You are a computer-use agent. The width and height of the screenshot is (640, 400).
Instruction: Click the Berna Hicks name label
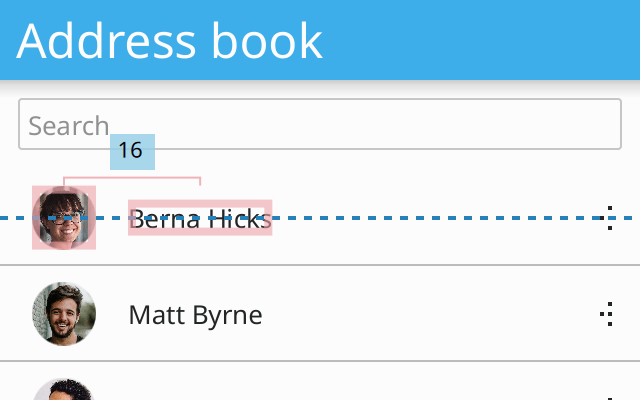200,218
